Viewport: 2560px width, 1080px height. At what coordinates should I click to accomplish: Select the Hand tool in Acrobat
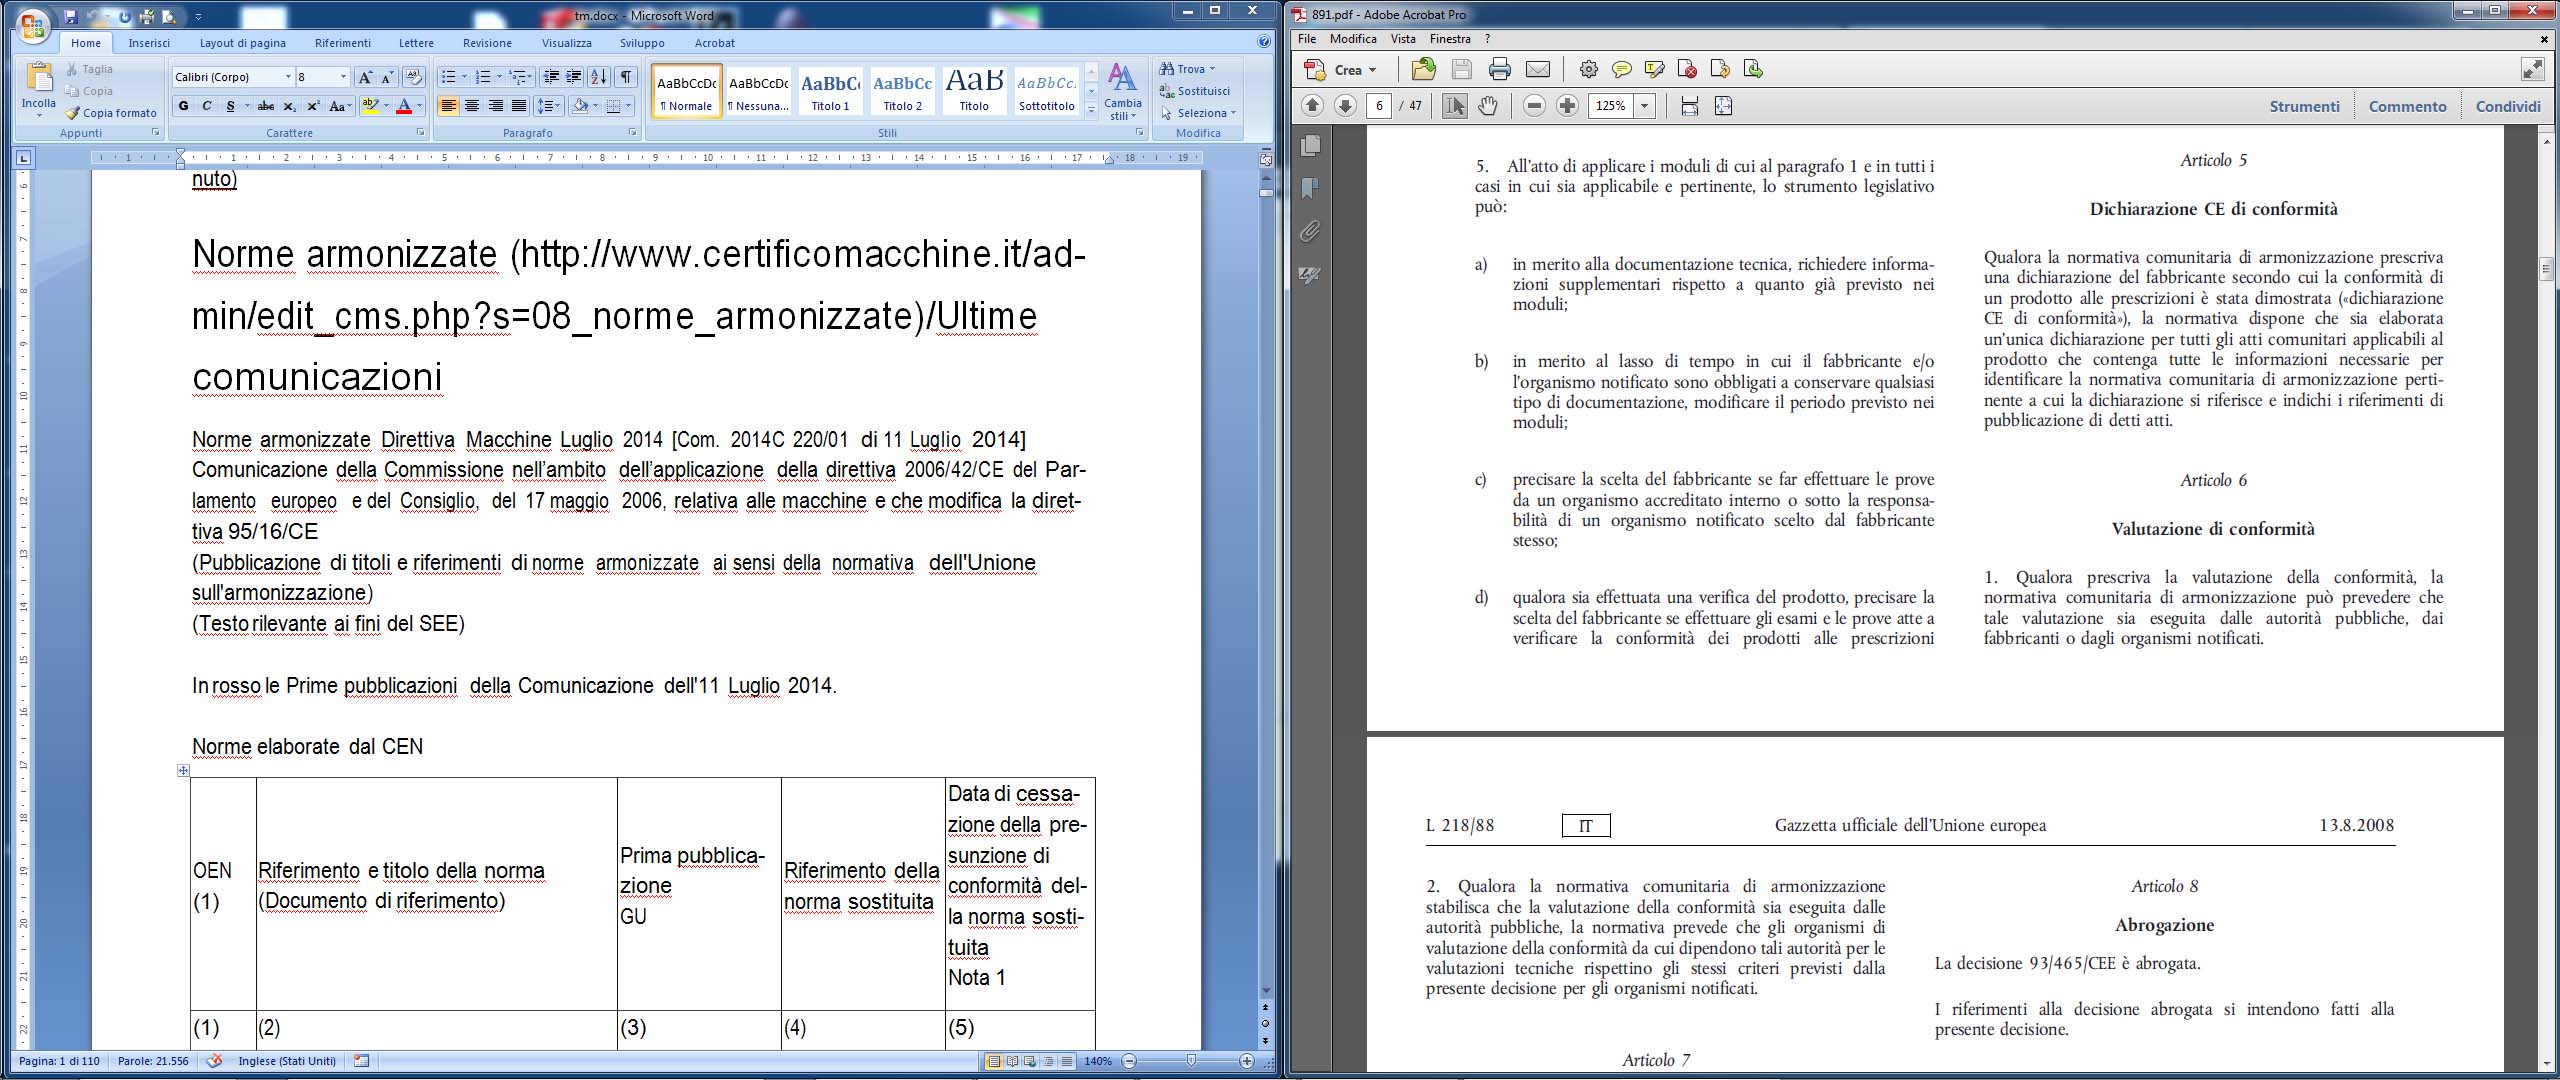coord(1488,106)
